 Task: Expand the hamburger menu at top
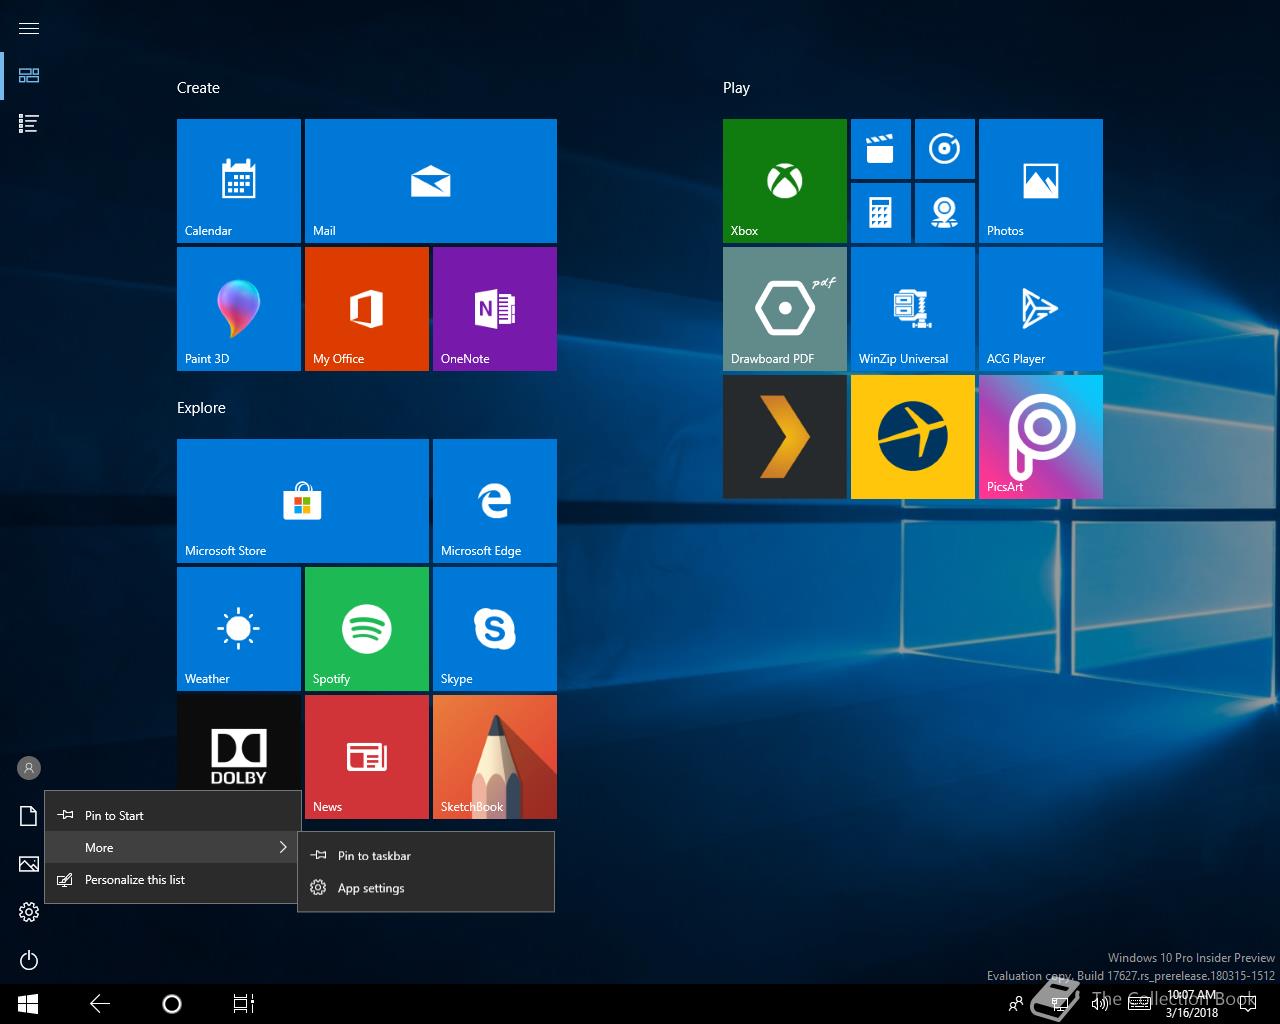(29, 28)
